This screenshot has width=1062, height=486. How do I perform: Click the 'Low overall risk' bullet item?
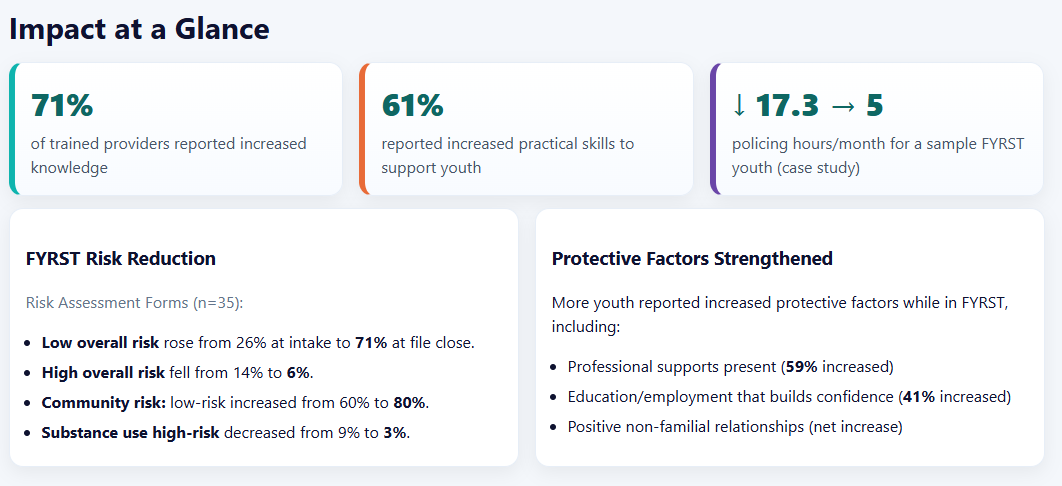pos(257,343)
